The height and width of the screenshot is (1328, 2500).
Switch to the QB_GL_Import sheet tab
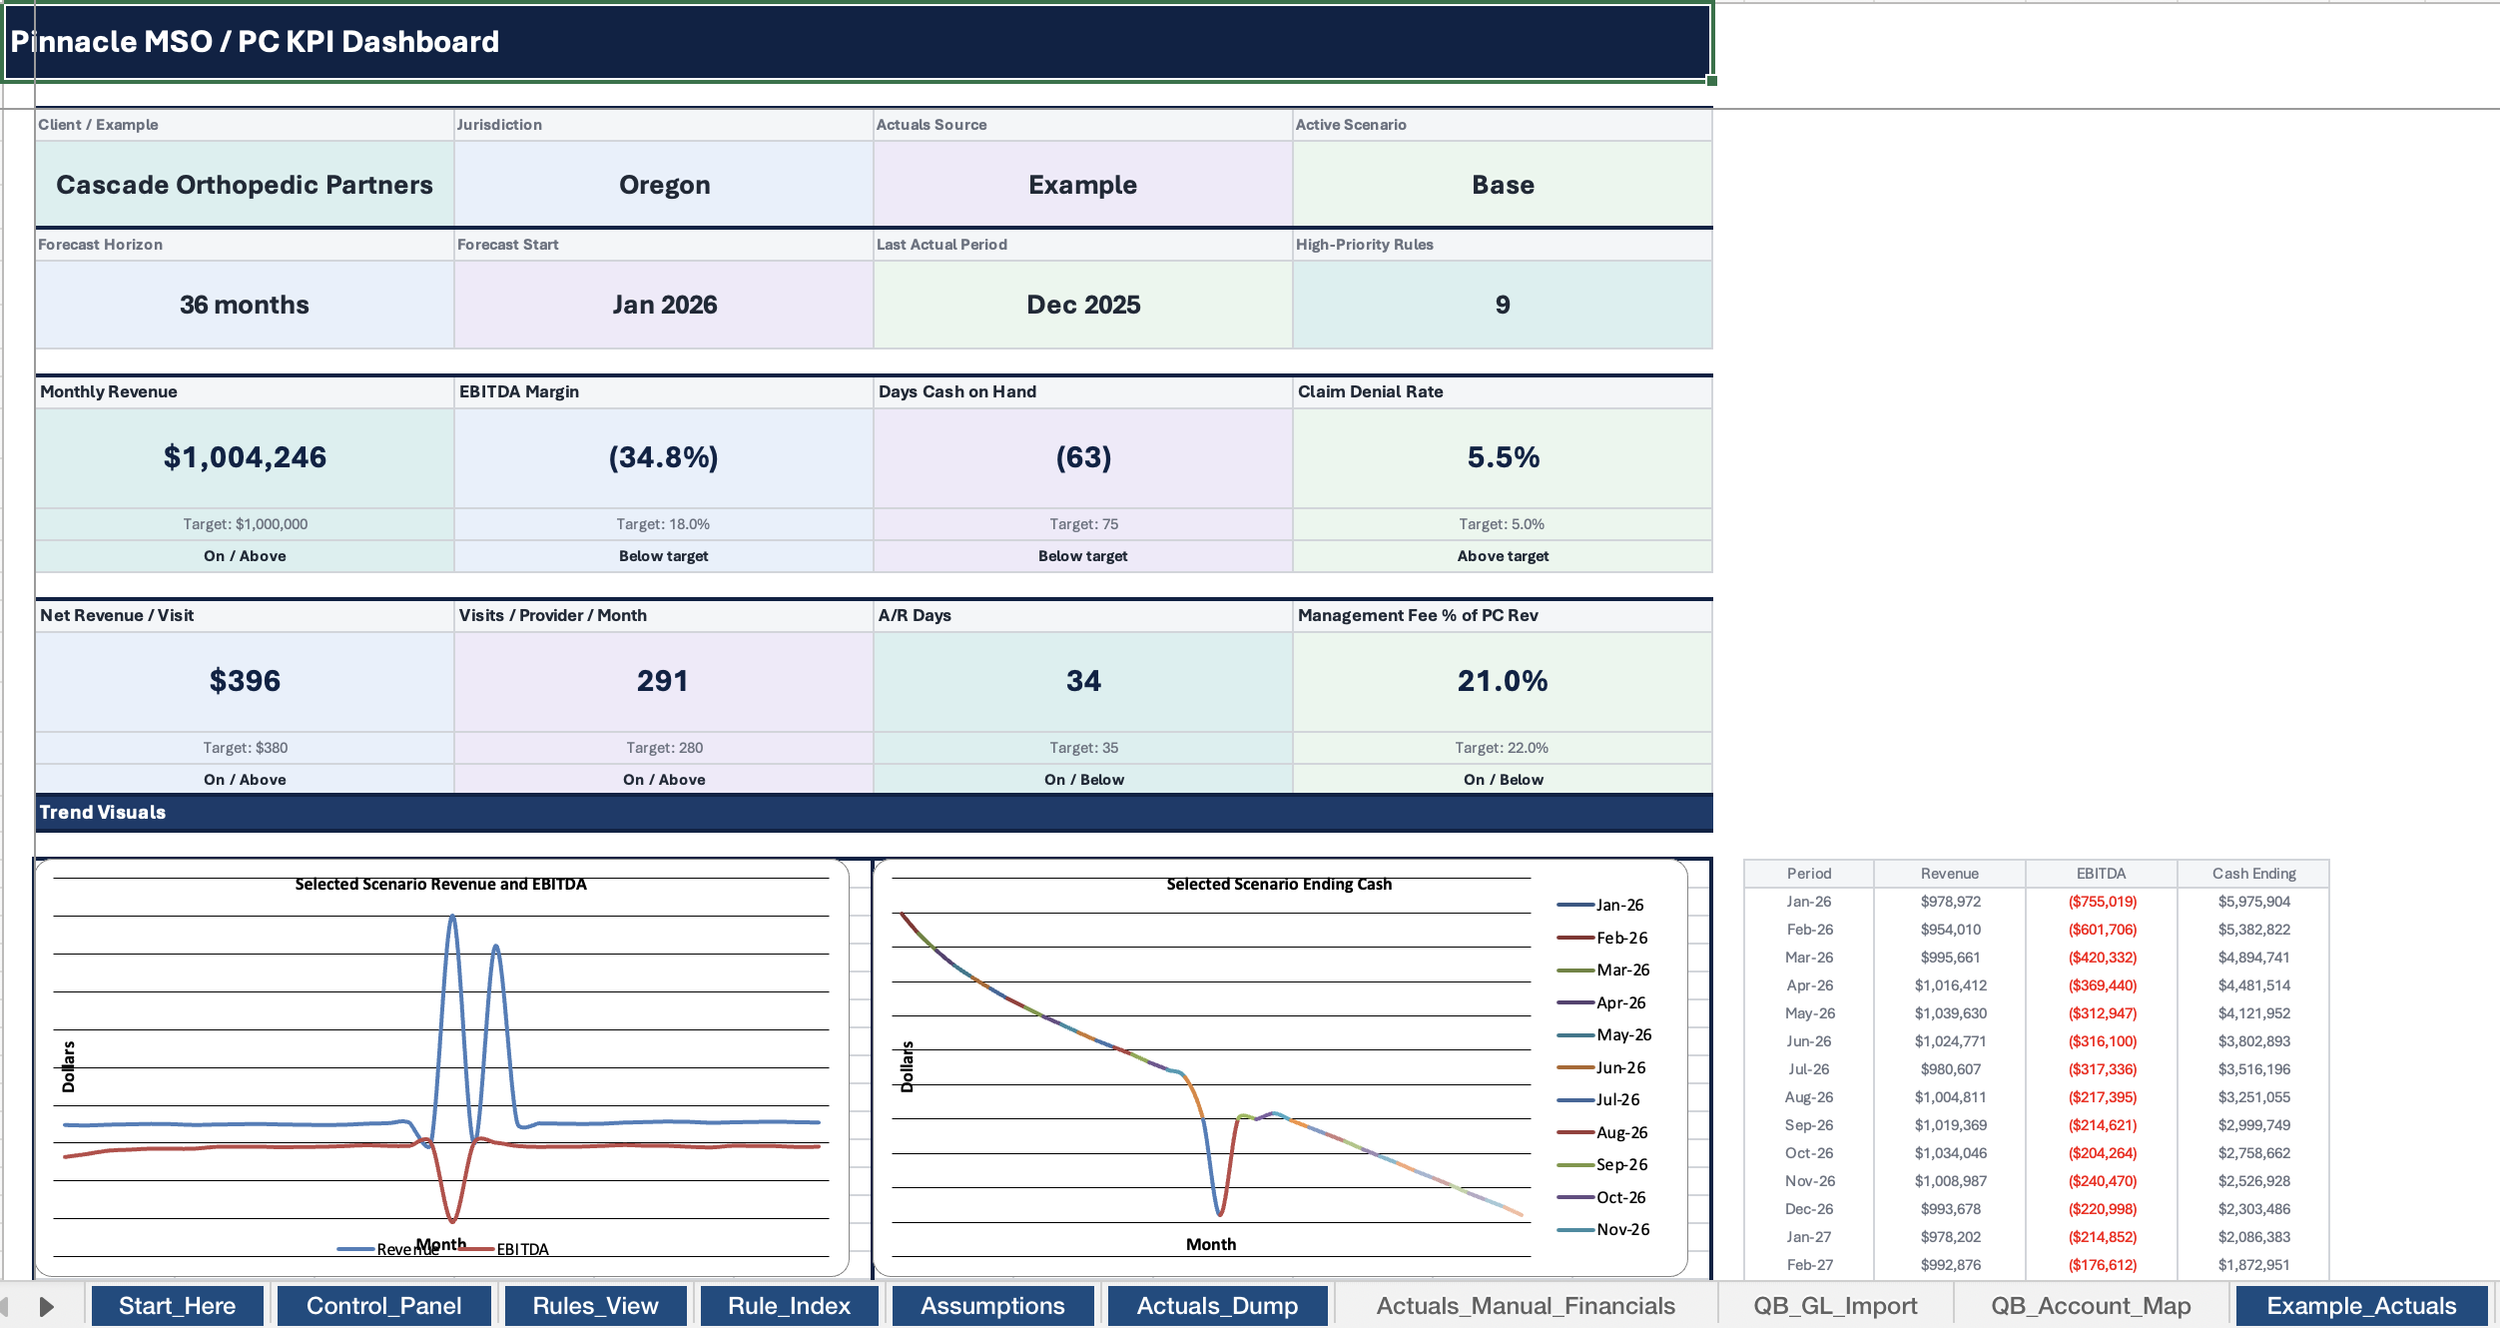coord(1835,1306)
